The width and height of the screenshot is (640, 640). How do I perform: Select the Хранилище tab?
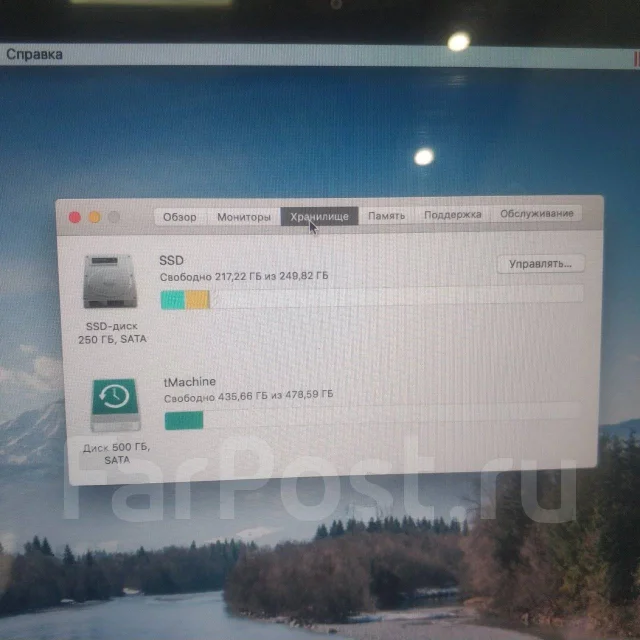[319, 216]
